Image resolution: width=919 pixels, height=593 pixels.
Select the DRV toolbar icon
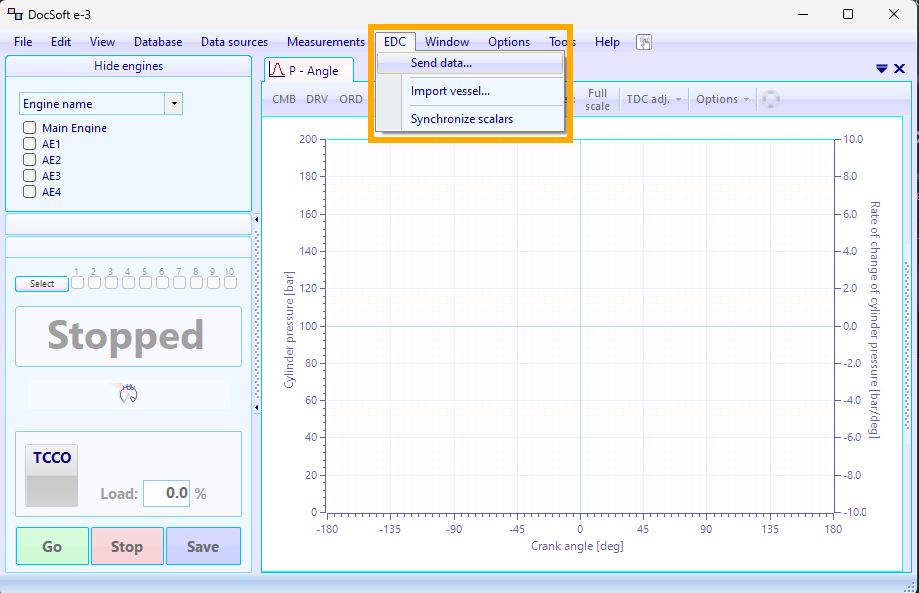[x=317, y=99]
